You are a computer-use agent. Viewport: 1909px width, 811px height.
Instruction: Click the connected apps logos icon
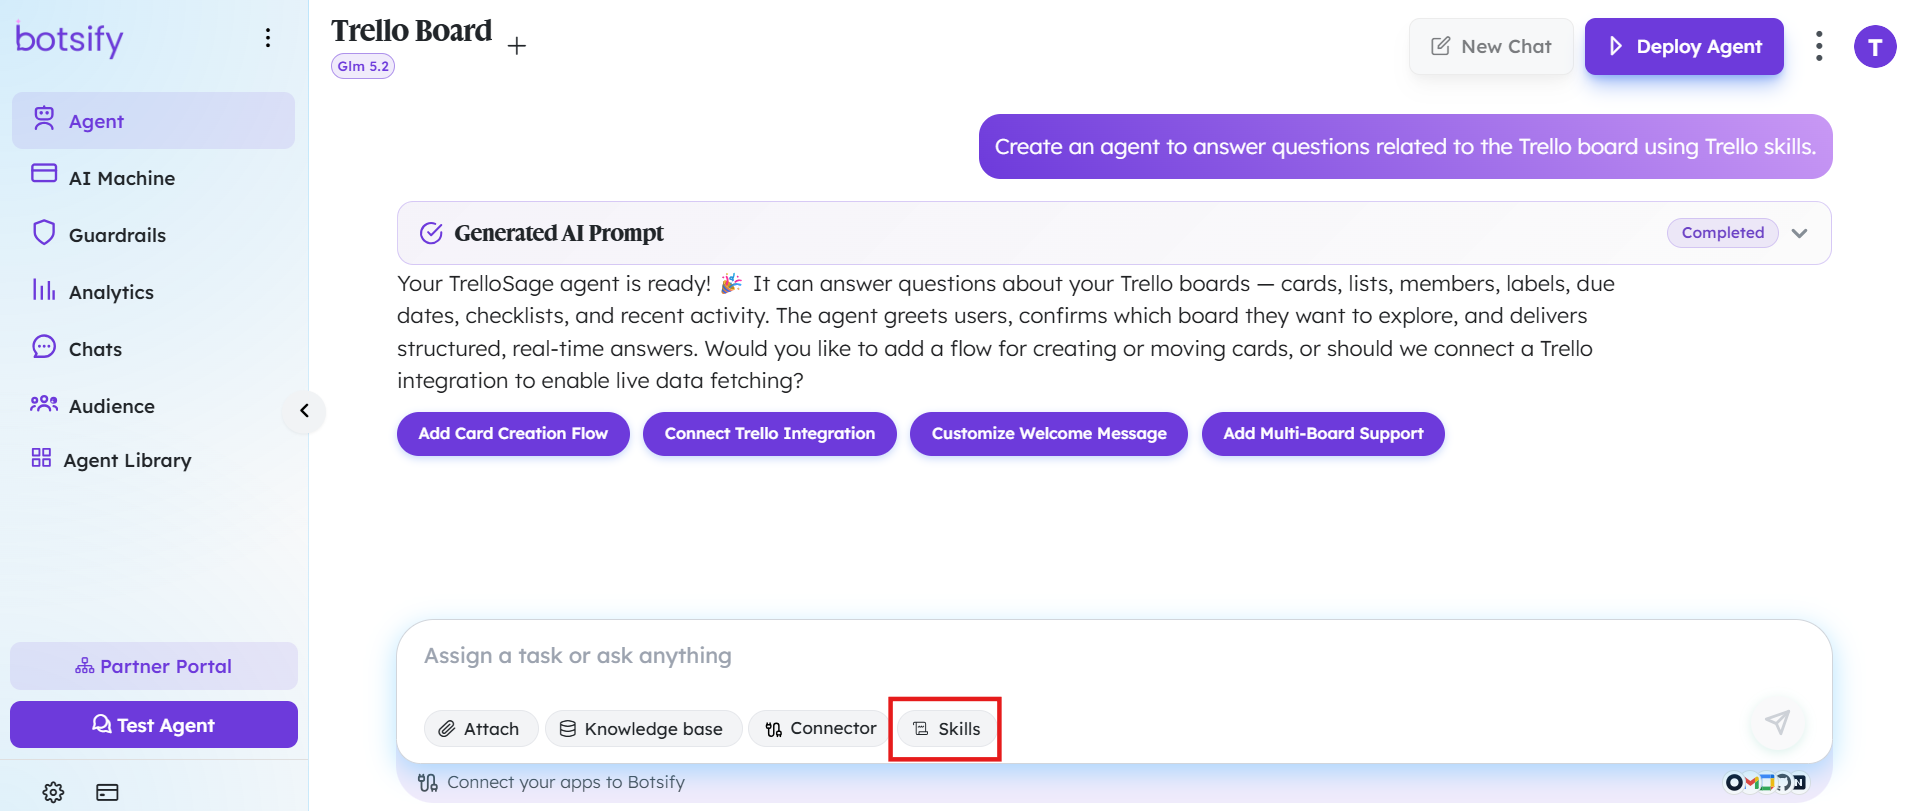[x=1766, y=782]
